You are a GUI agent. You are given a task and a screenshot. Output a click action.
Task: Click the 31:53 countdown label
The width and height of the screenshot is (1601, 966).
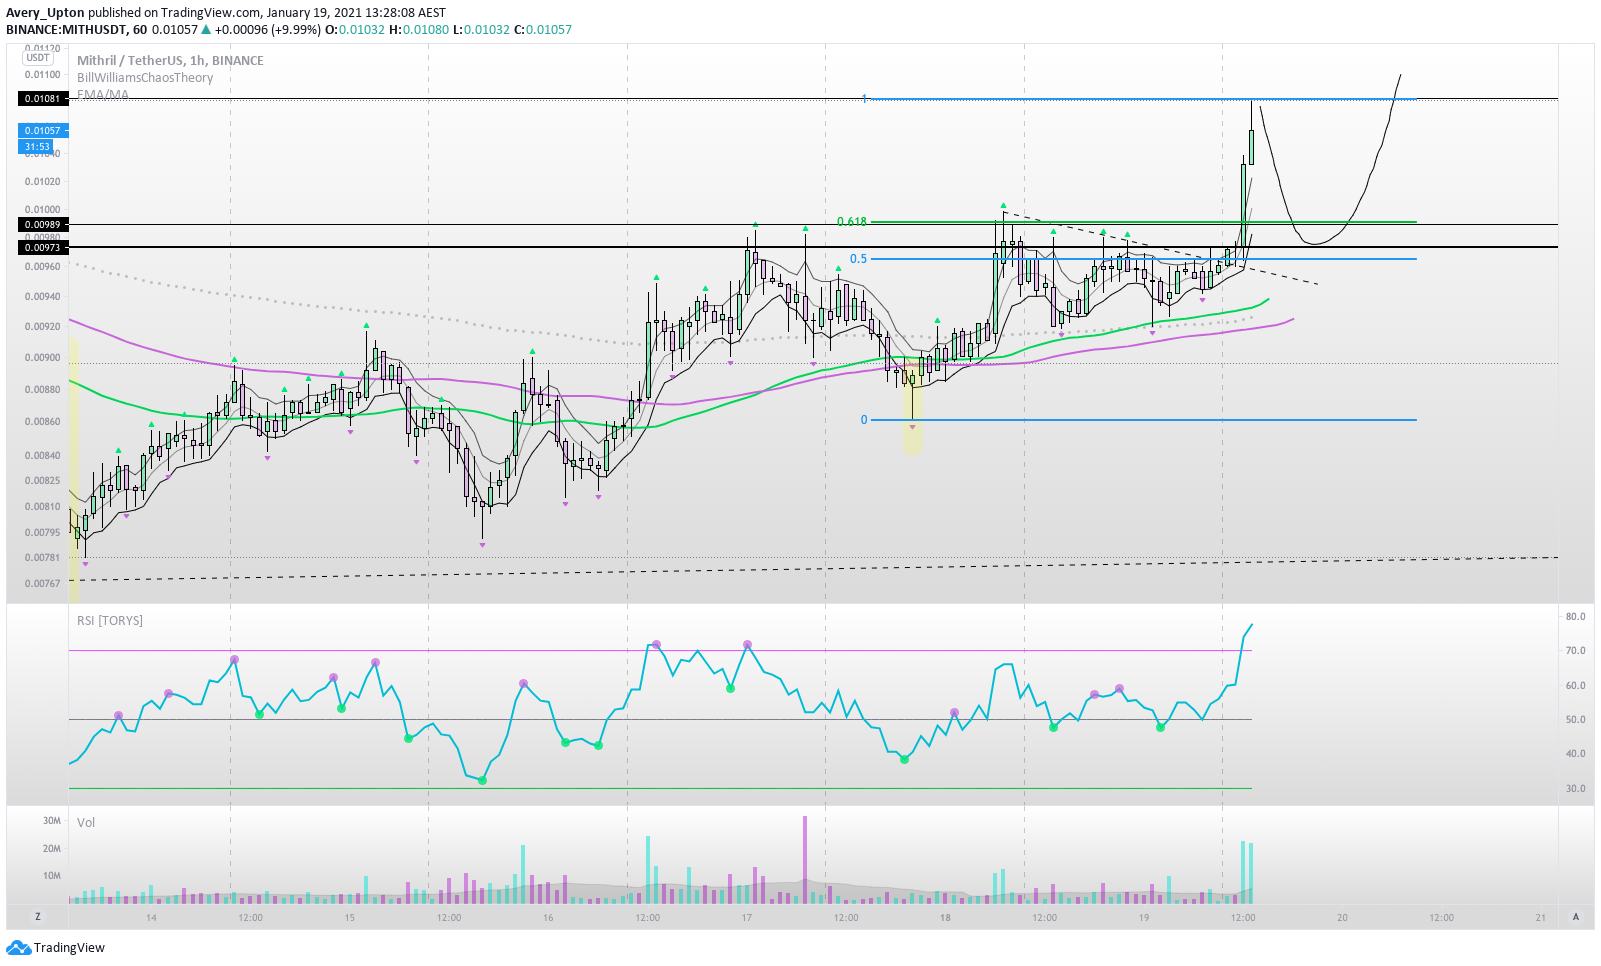click(37, 146)
